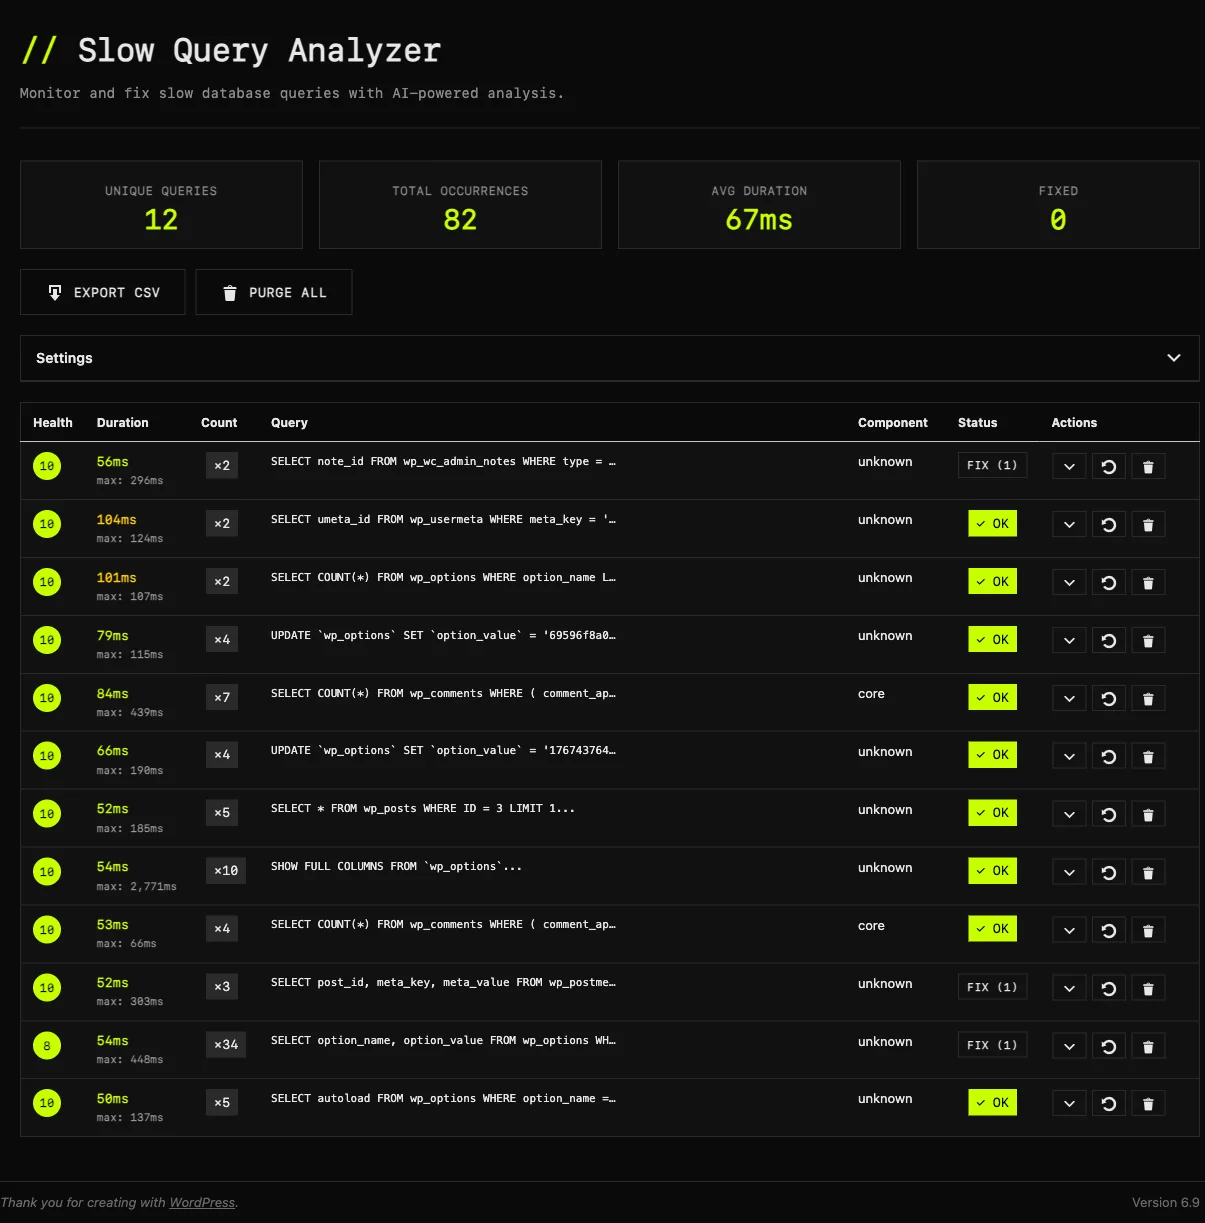Sort the table by the Duration column

tap(122, 422)
